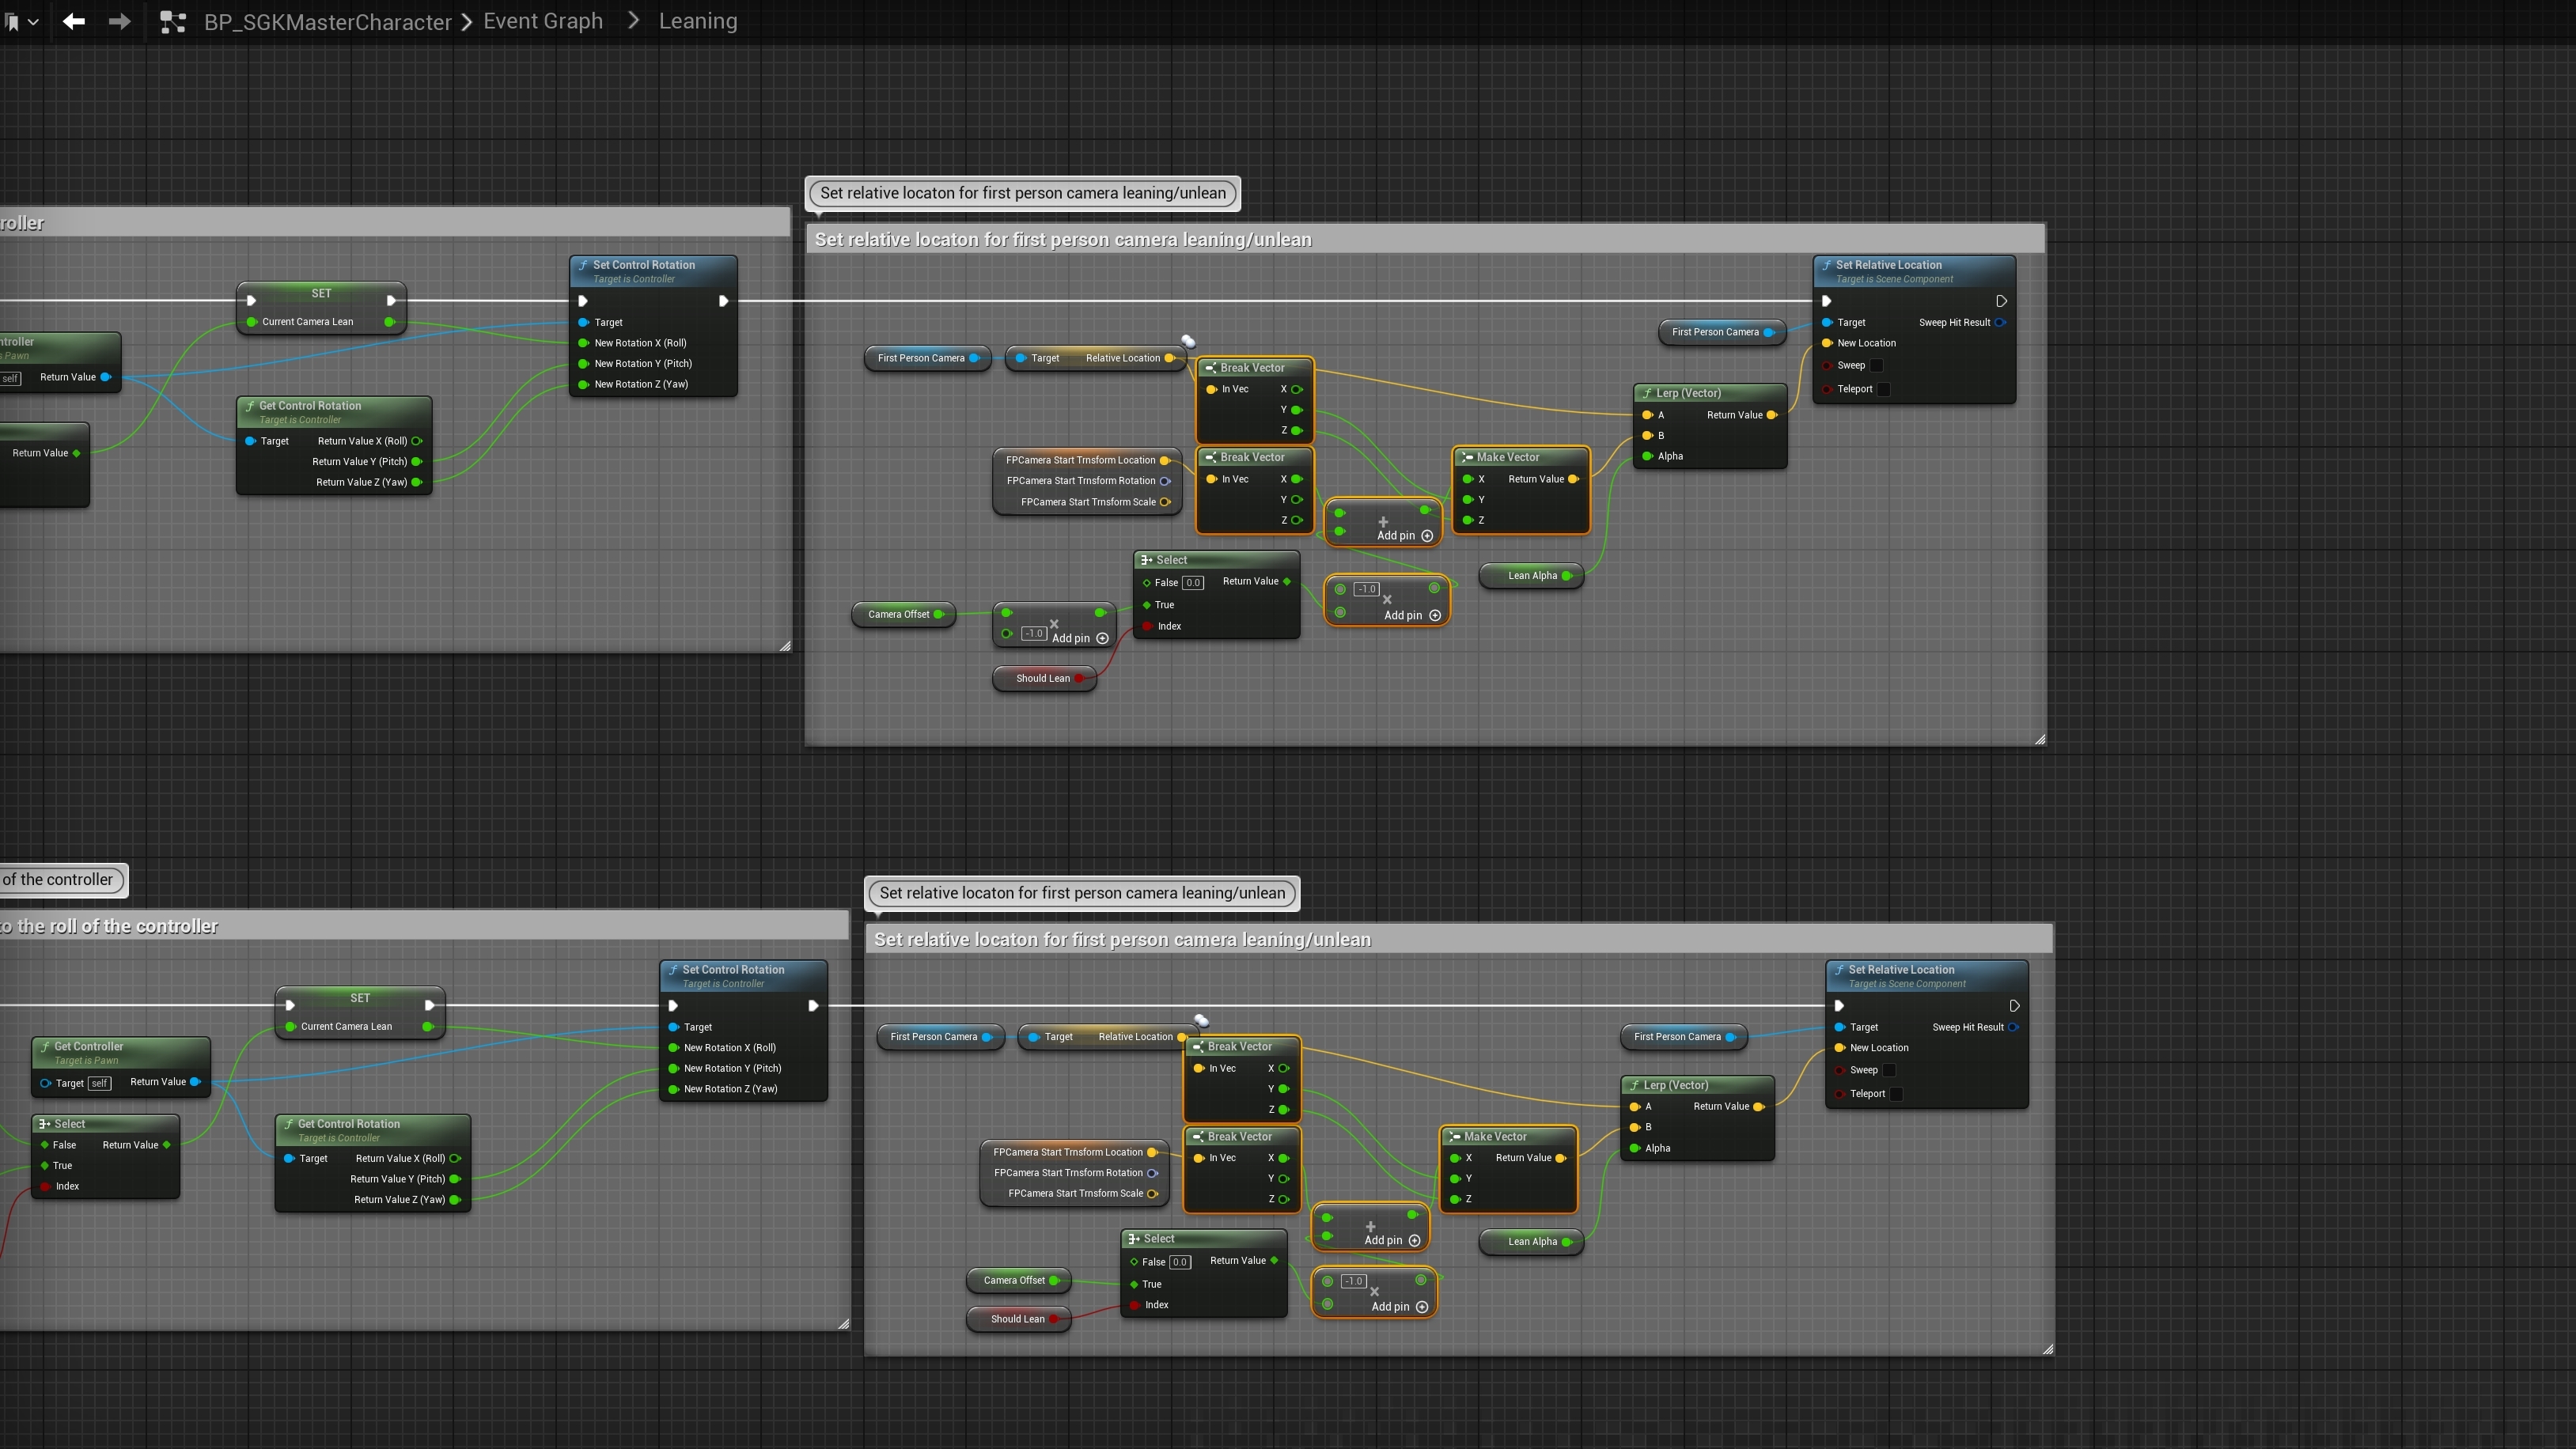Enable Sweep checkbox on lower Set Relative Location
2576x1449 pixels.
1889,1070
